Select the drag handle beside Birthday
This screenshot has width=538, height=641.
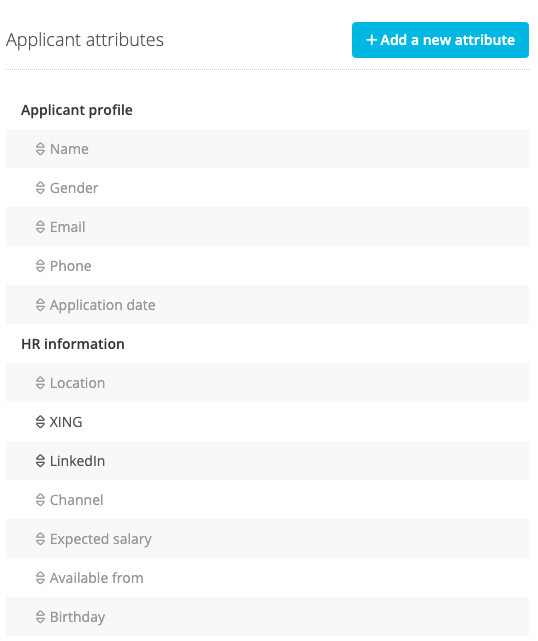click(x=40, y=617)
